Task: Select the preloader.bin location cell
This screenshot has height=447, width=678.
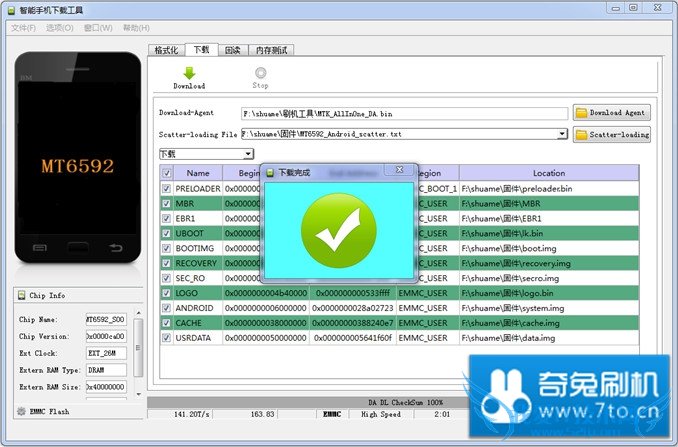Action: tap(549, 188)
